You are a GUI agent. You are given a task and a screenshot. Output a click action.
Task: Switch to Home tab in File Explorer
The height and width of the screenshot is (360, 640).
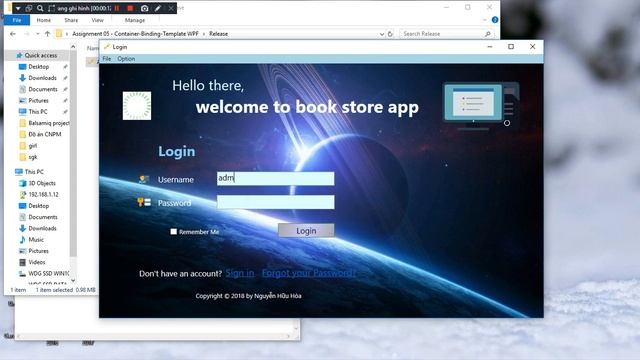click(44, 20)
